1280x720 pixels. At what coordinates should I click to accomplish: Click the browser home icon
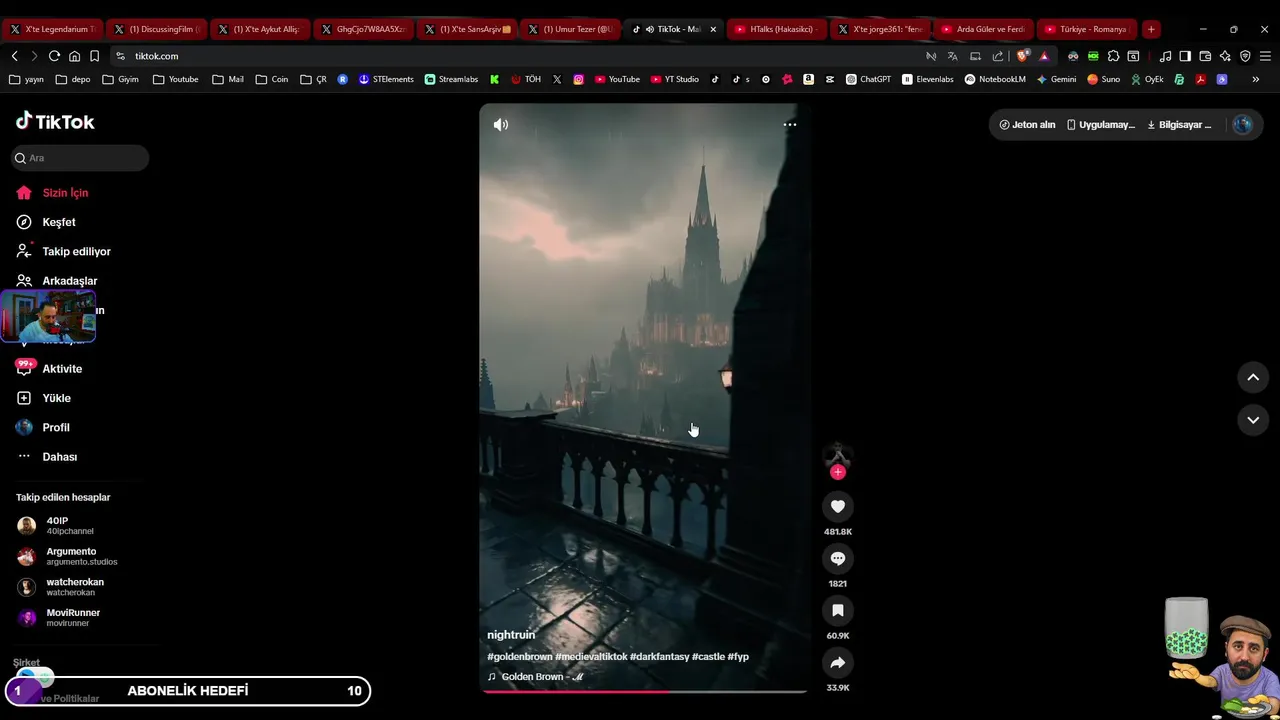click(x=74, y=56)
